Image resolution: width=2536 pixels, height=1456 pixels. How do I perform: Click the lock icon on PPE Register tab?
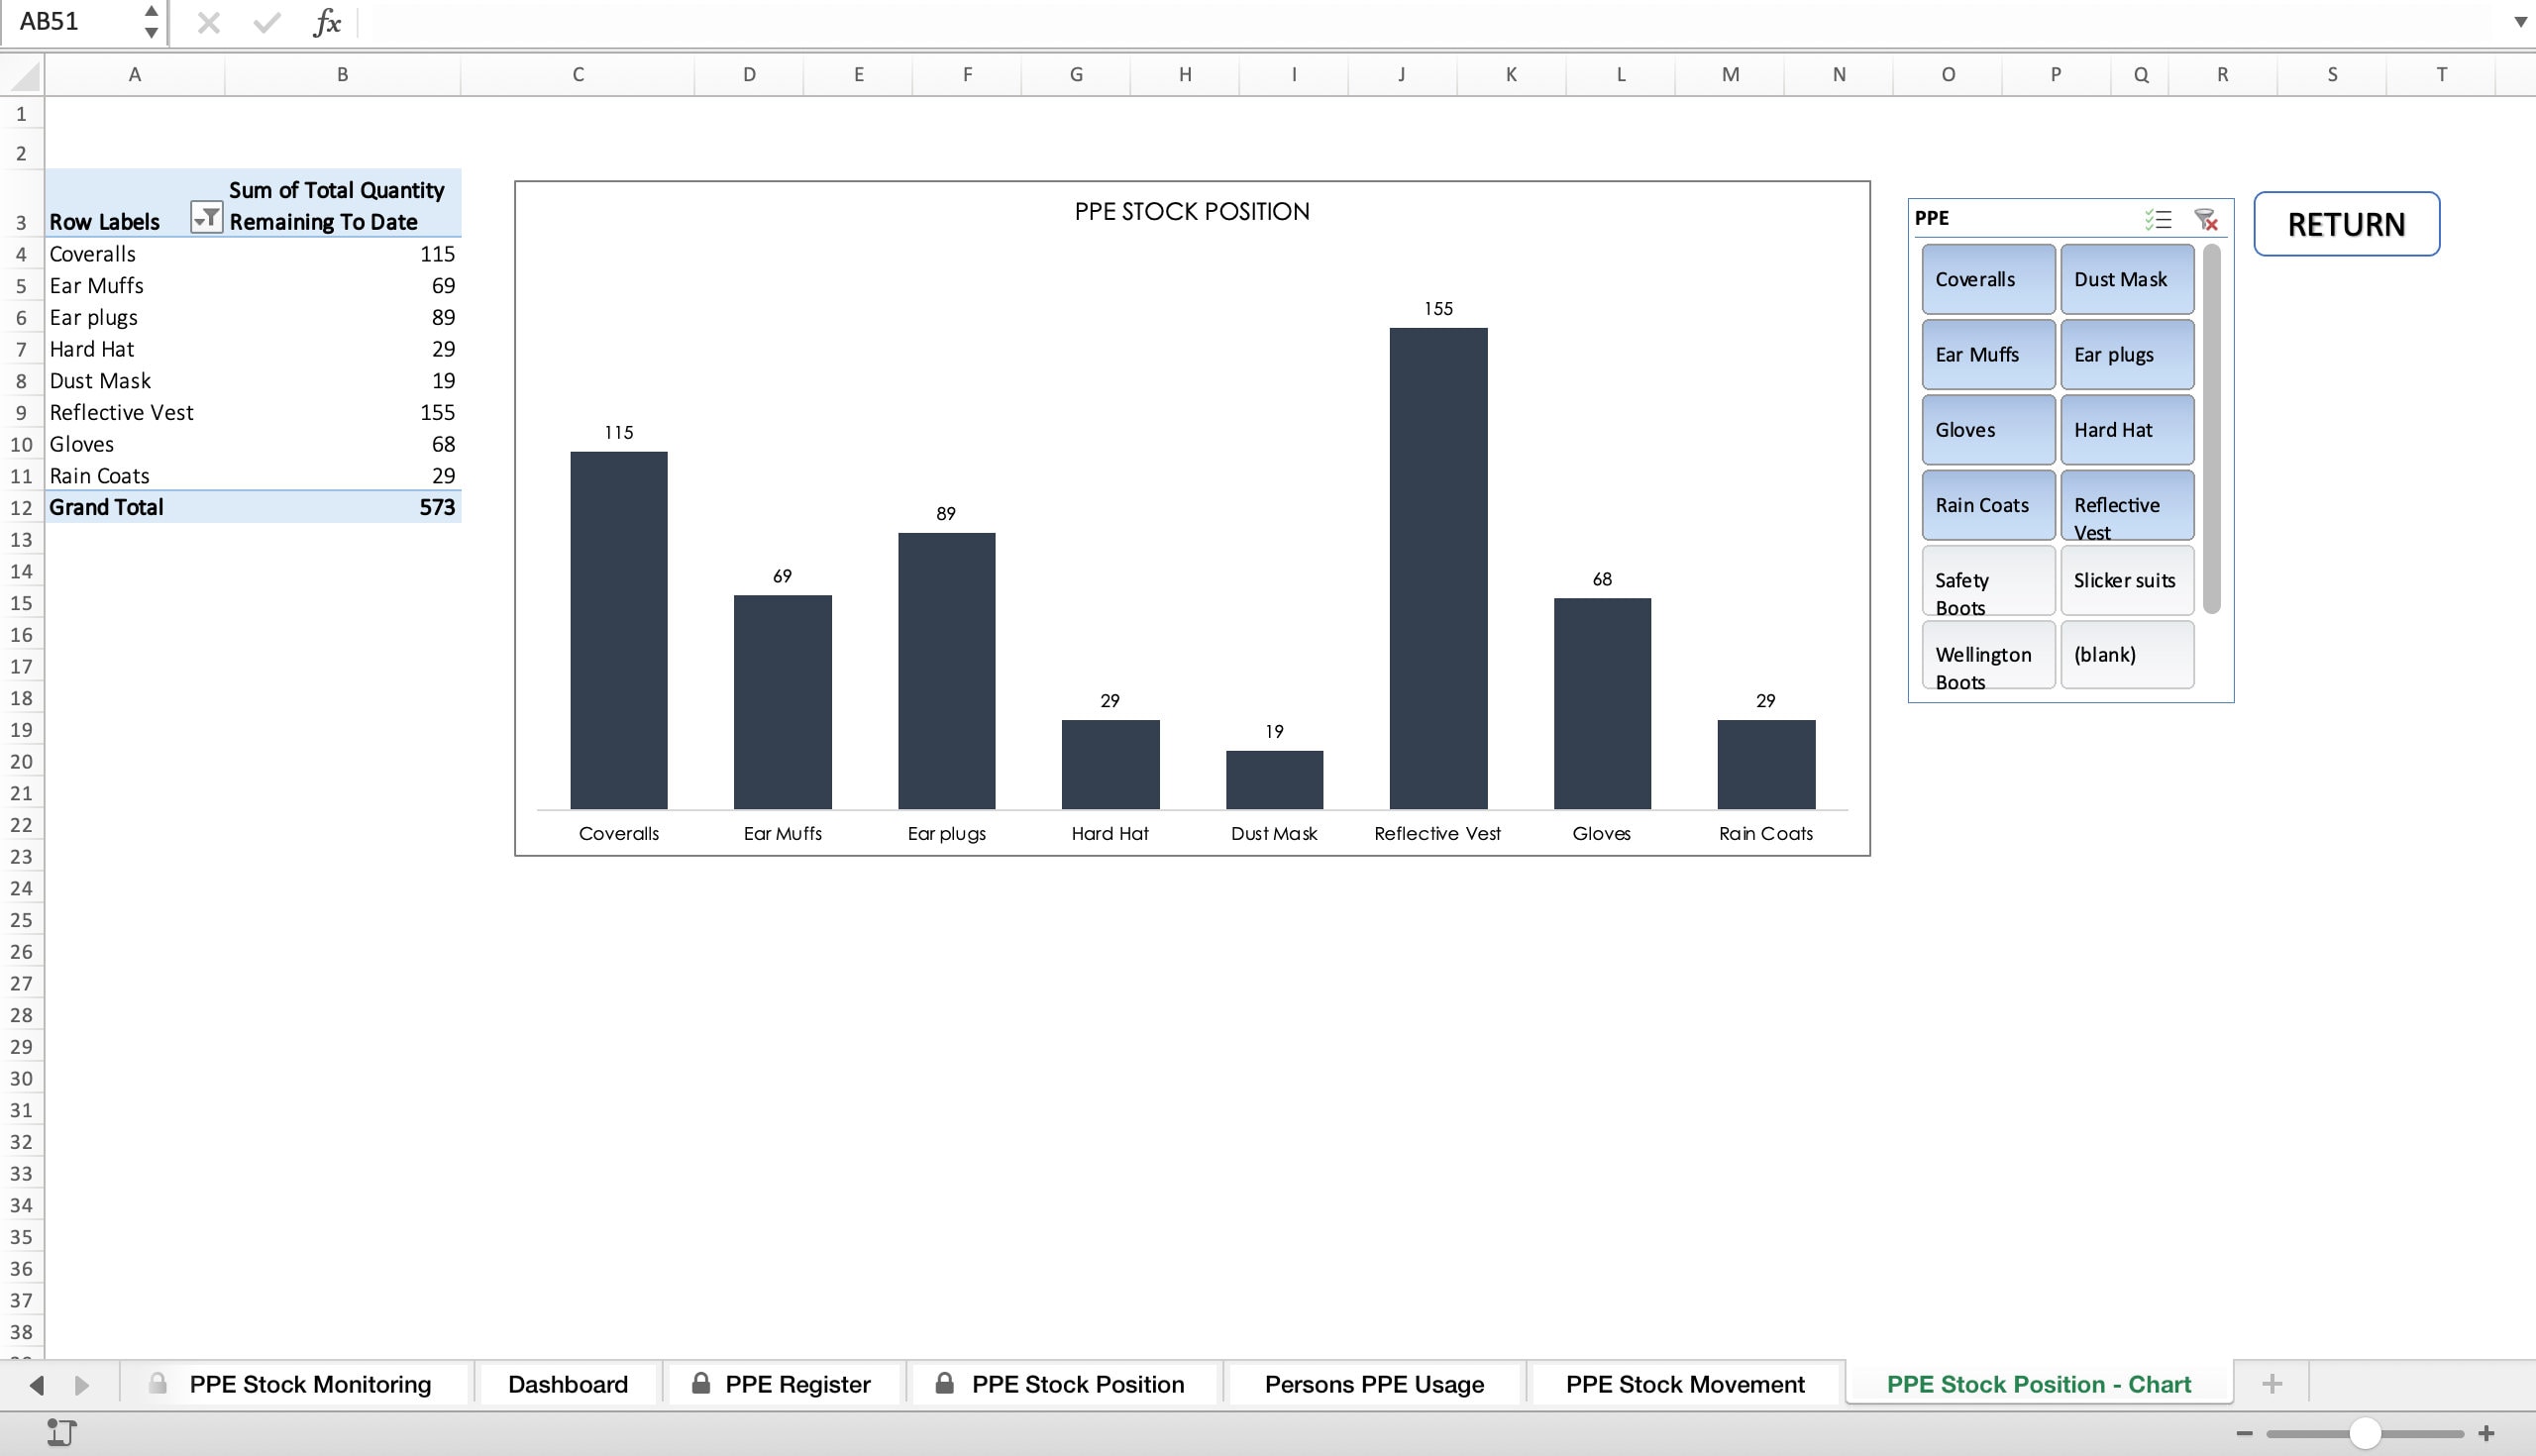[700, 1383]
